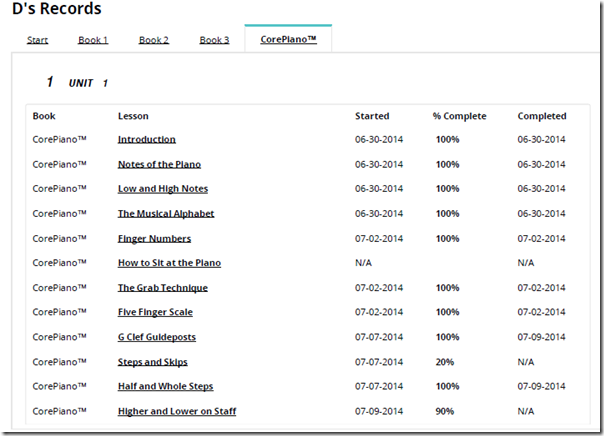Image resolution: width=604 pixels, height=436 pixels.
Task: Click CorePiano™ book cell in Steps and Skips row
Action: pos(59,362)
